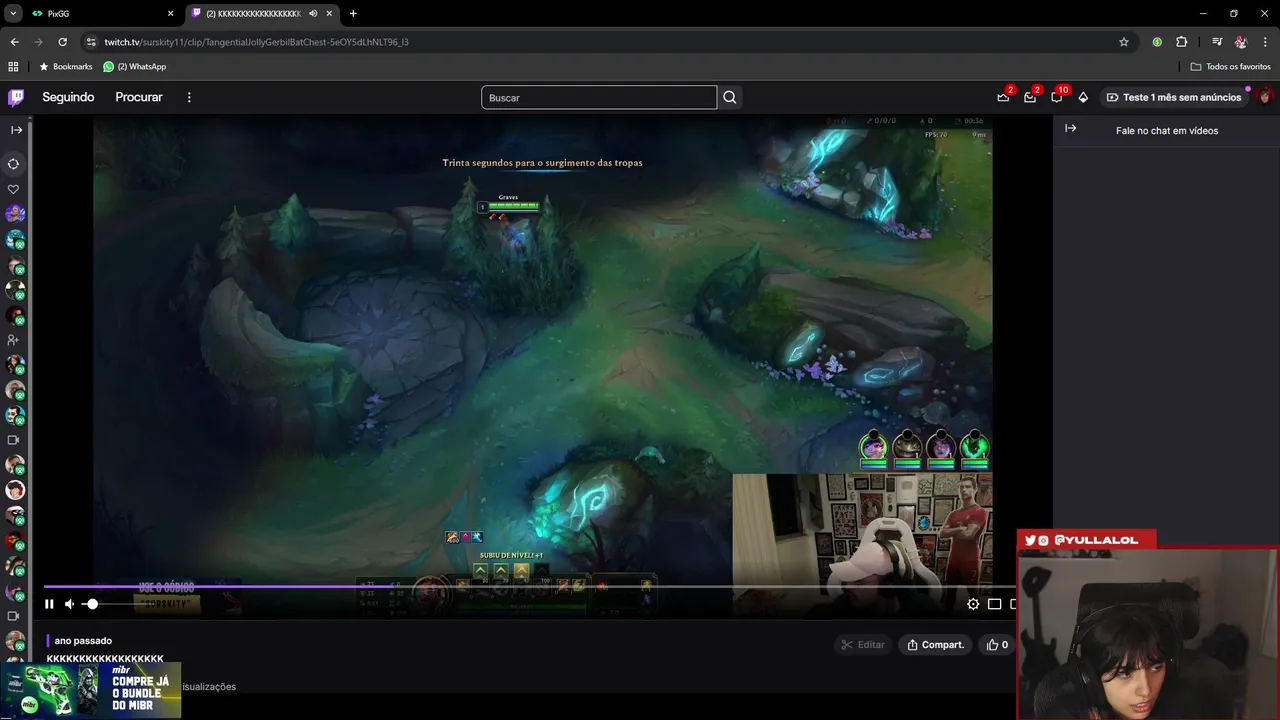This screenshot has width=1280, height=720.
Task: Open the media controls icon in toolbar
Action: pyautogui.click(x=1216, y=42)
